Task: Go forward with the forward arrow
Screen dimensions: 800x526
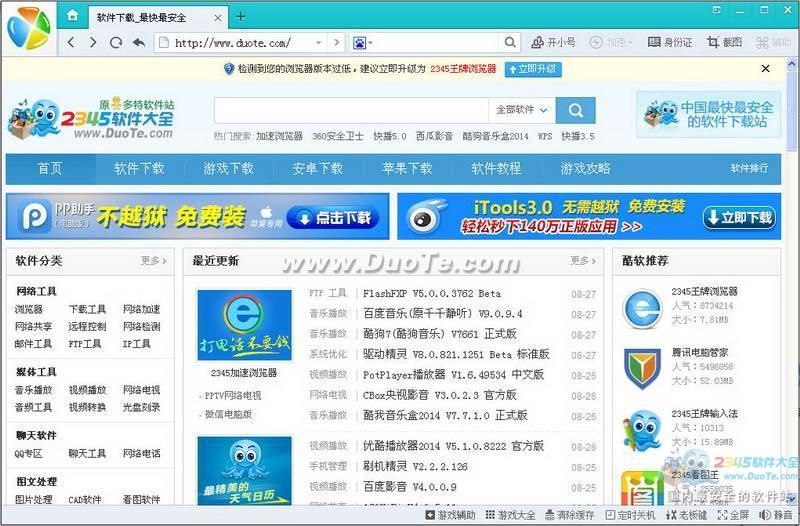Action: (93, 42)
